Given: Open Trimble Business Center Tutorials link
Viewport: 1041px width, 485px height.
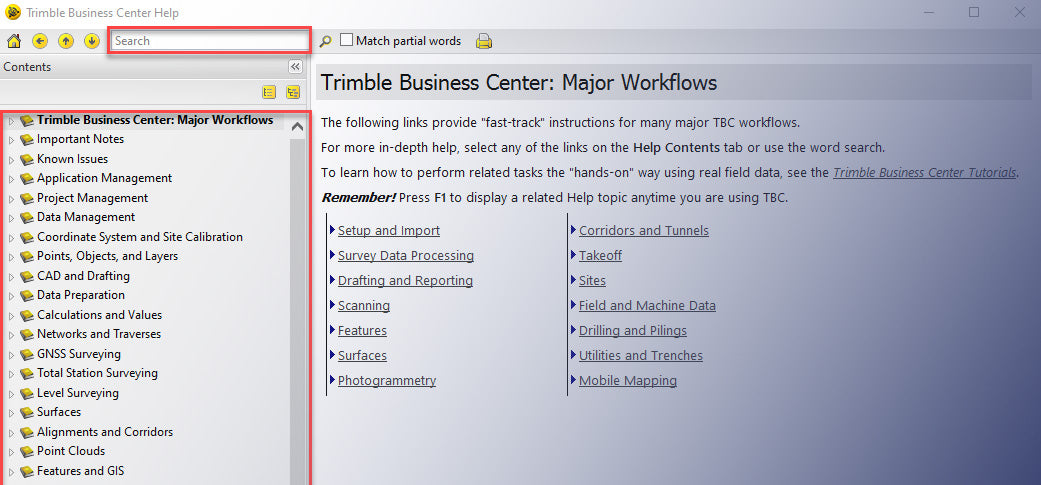Looking at the screenshot, I should [x=925, y=173].
